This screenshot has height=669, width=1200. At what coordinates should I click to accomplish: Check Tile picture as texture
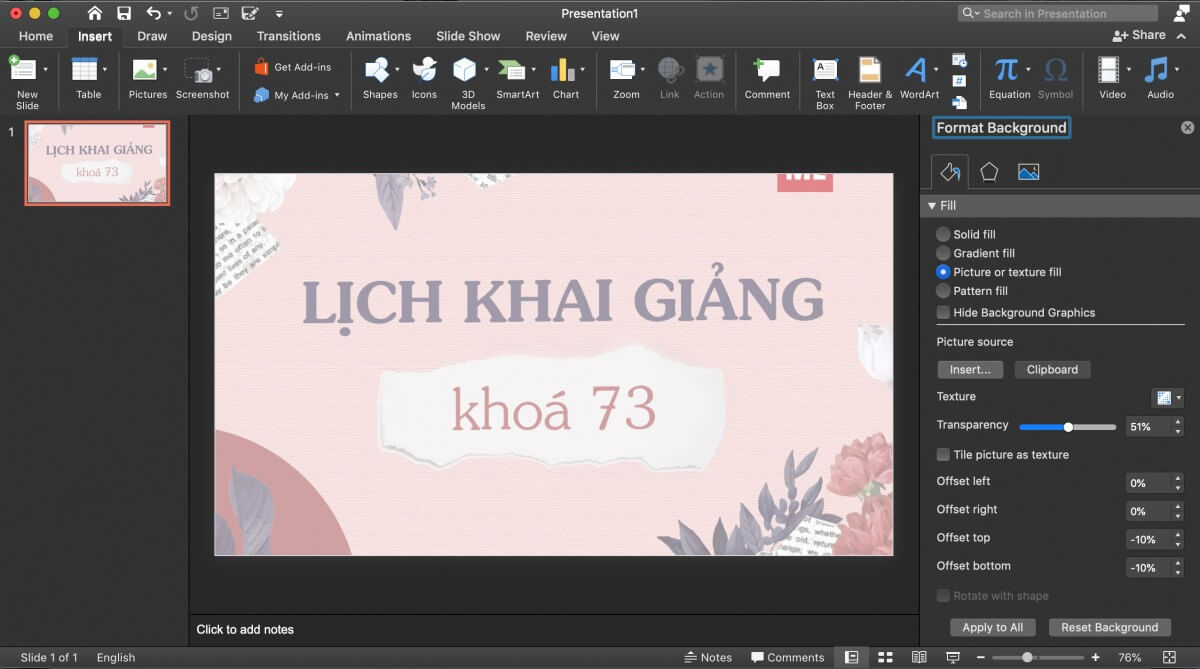[x=943, y=455]
